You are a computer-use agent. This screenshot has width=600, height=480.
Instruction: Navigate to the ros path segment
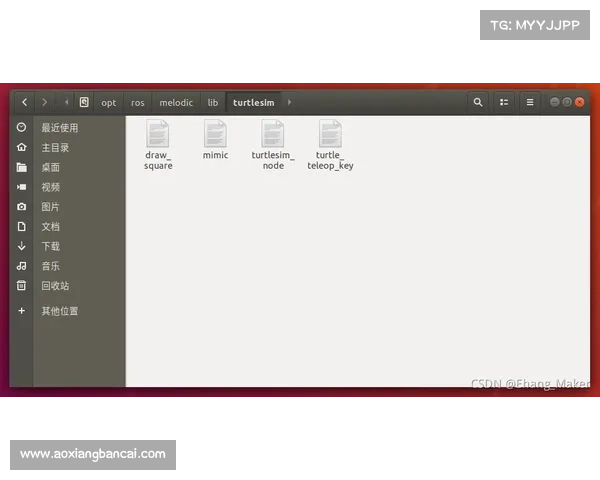click(x=137, y=102)
